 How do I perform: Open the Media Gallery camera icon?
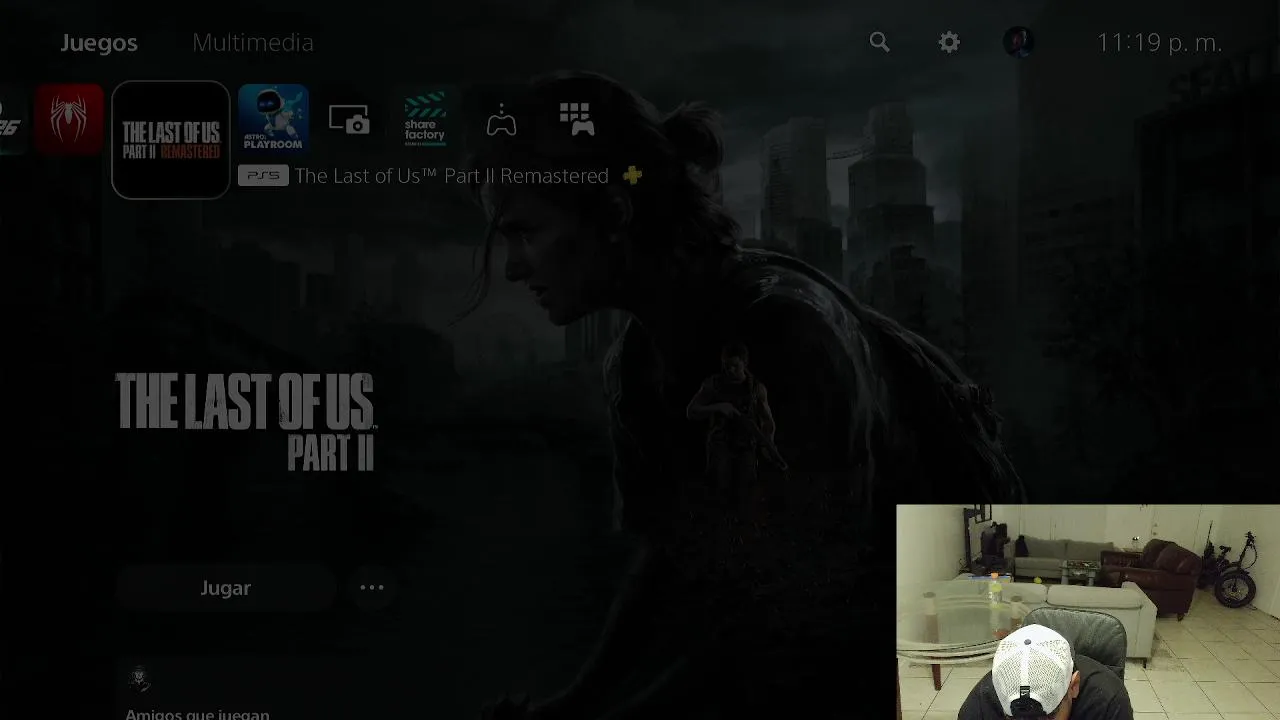click(x=349, y=121)
